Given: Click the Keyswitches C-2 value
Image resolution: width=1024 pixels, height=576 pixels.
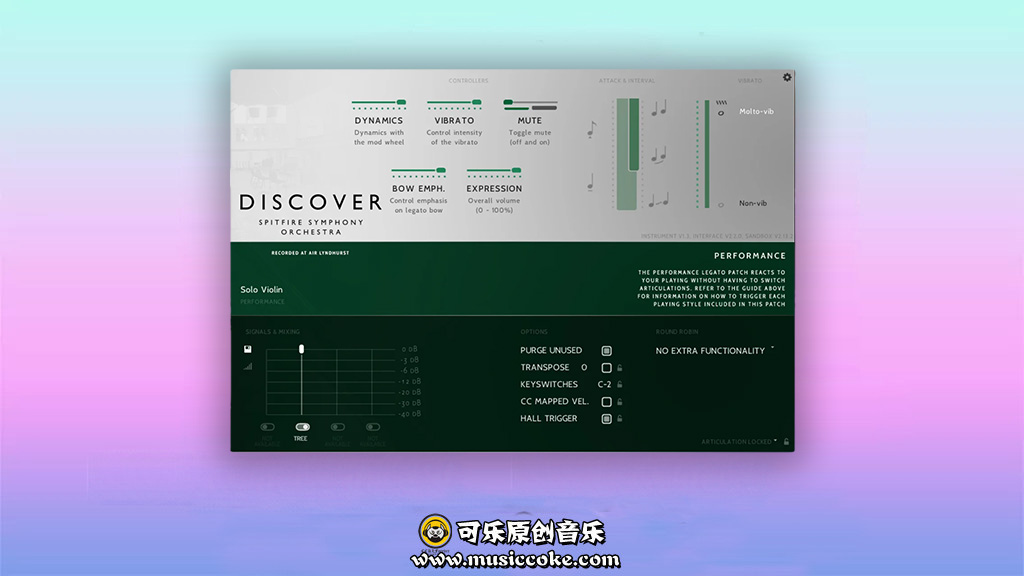Looking at the screenshot, I should (x=604, y=385).
